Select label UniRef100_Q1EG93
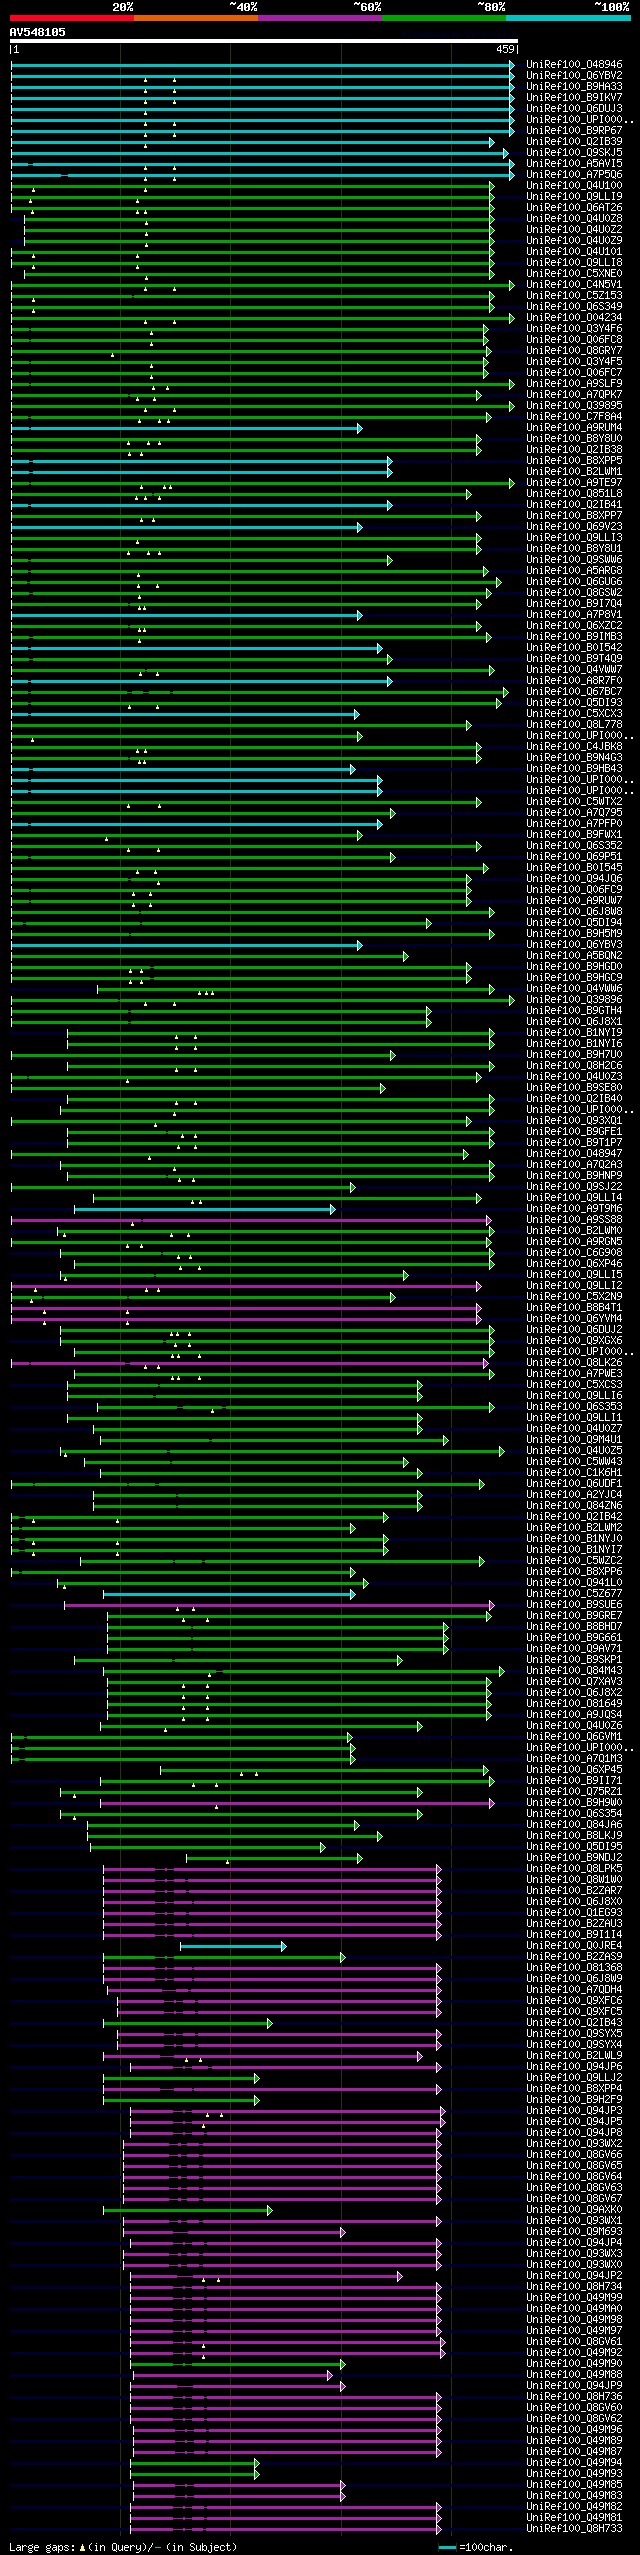The height and width of the screenshot is (2555, 640). point(574,1912)
